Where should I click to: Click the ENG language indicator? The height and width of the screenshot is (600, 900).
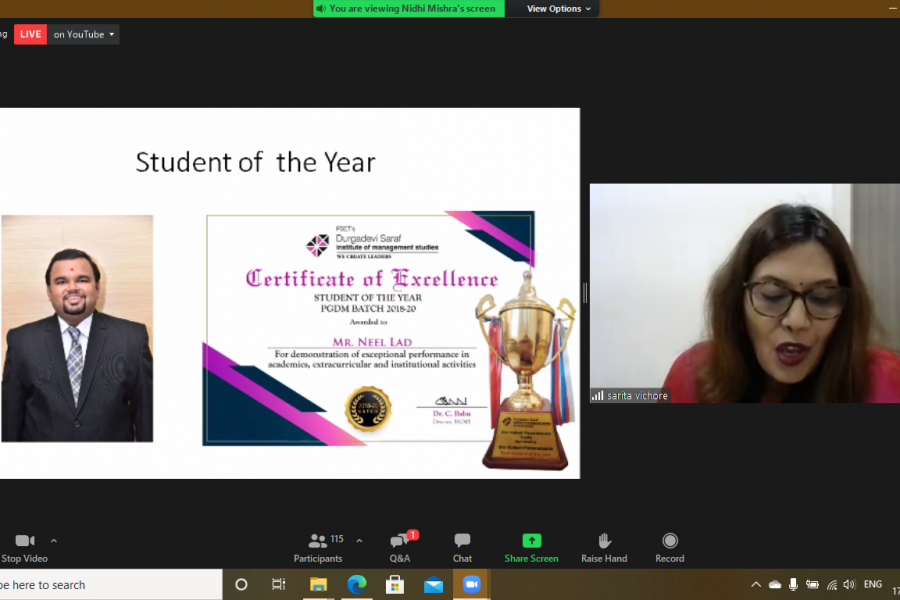(x=873, y=584)
